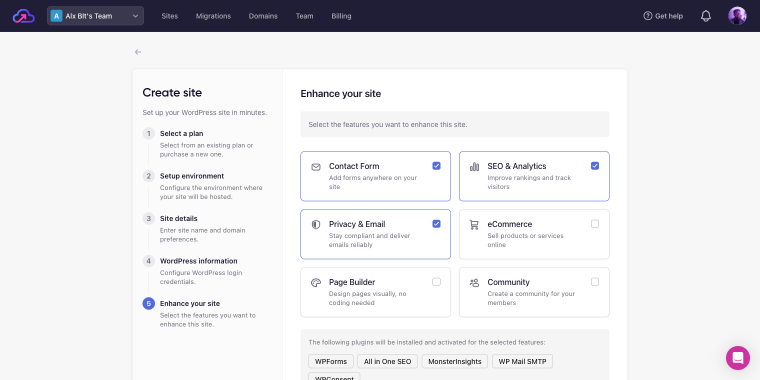Click the help question mark icon
760x380 pixels.
648,16
